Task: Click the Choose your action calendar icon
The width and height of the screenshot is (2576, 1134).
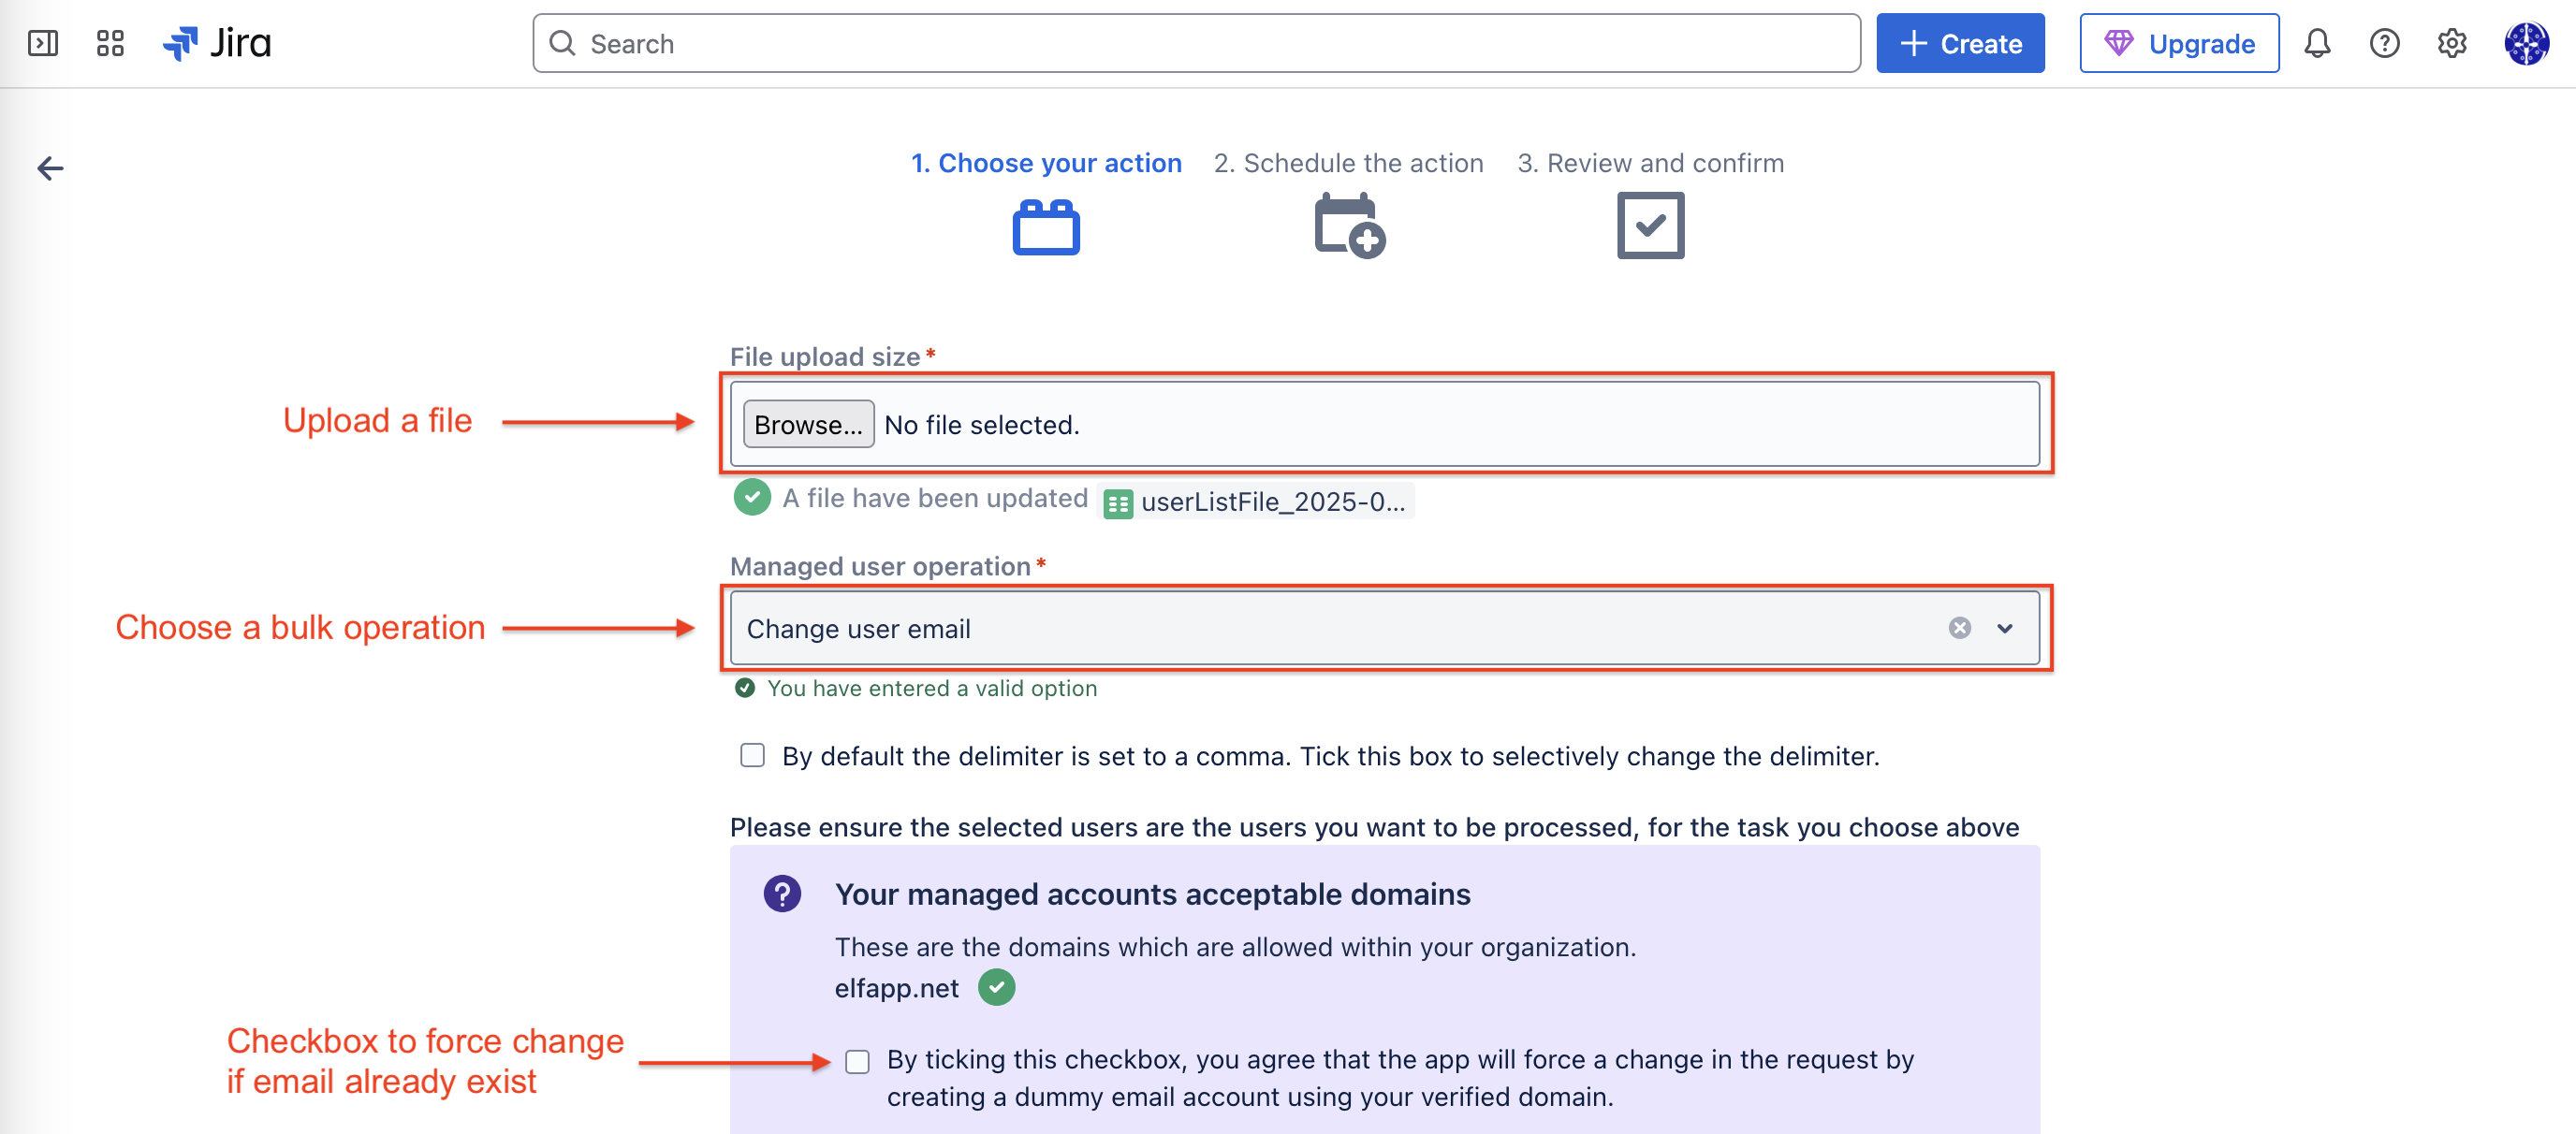Action: (x=1046, y=227)
